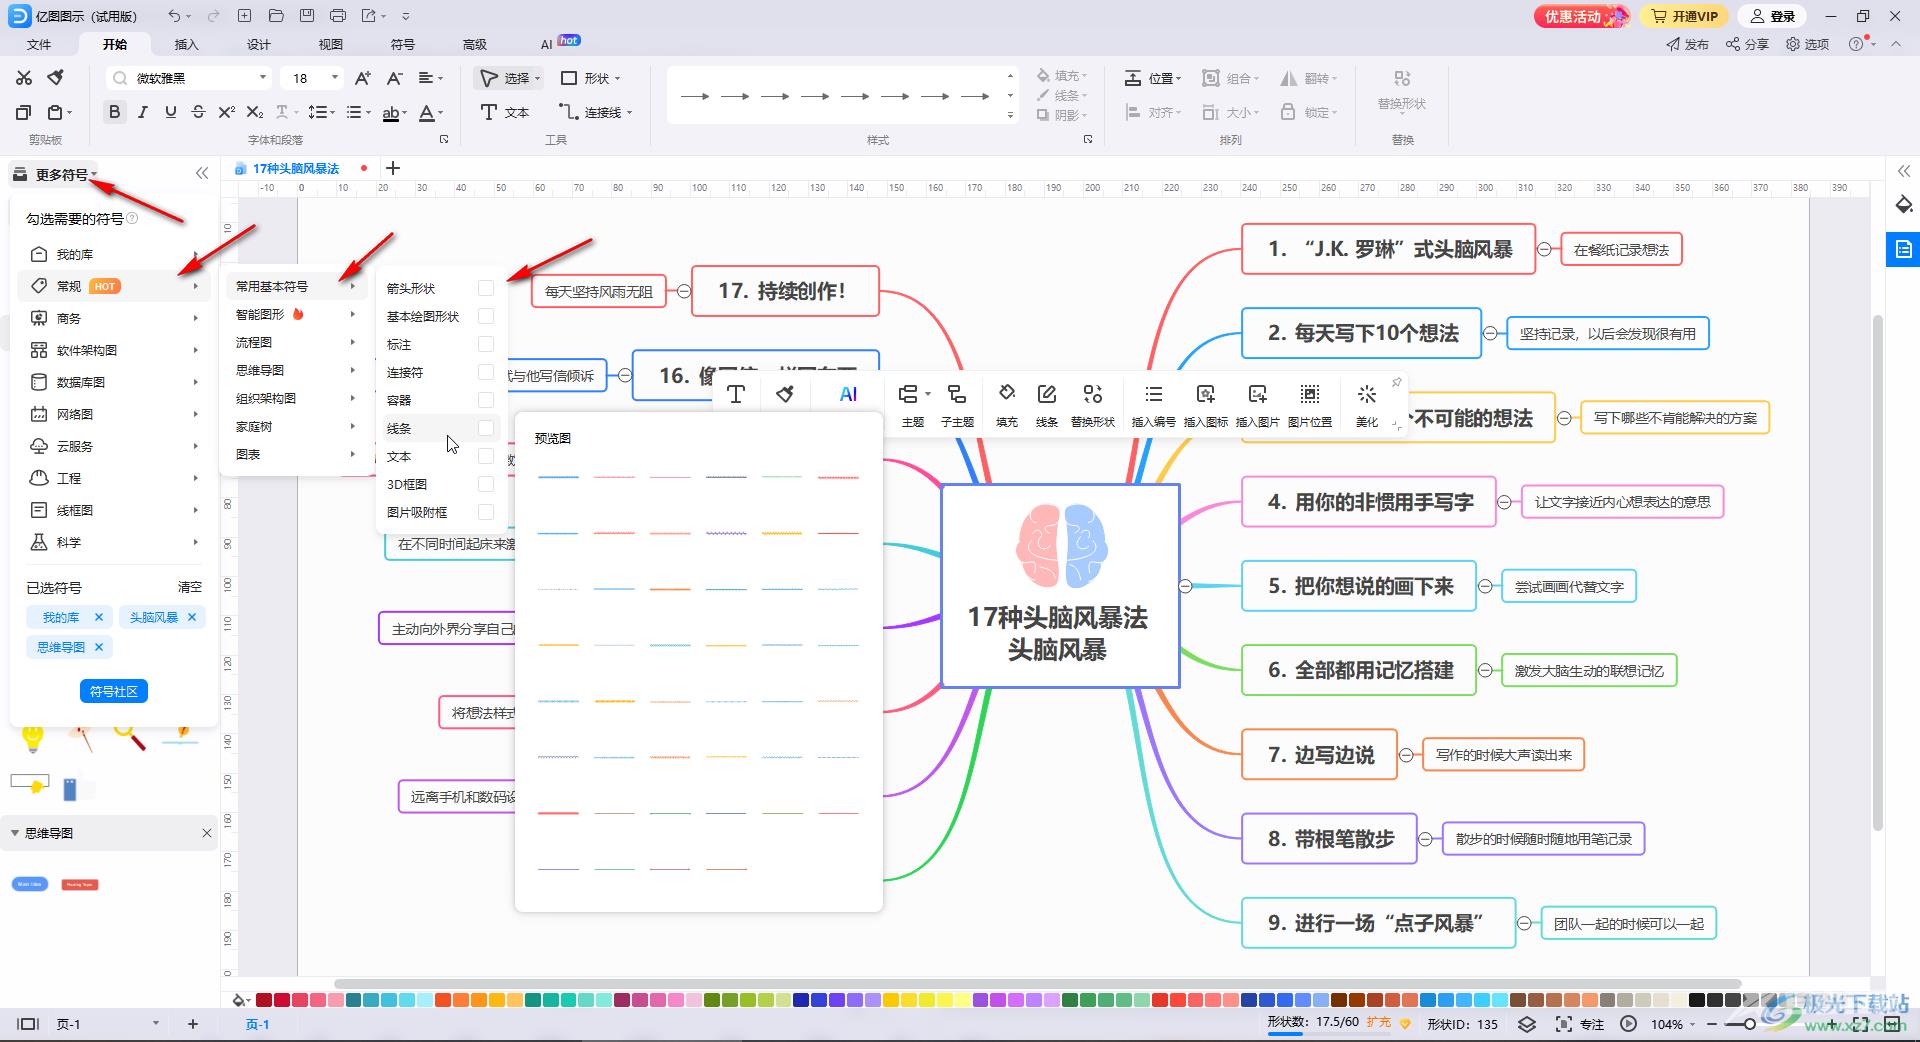Check the 3D Block (3D框图) checkbox

tap(486, 484)
